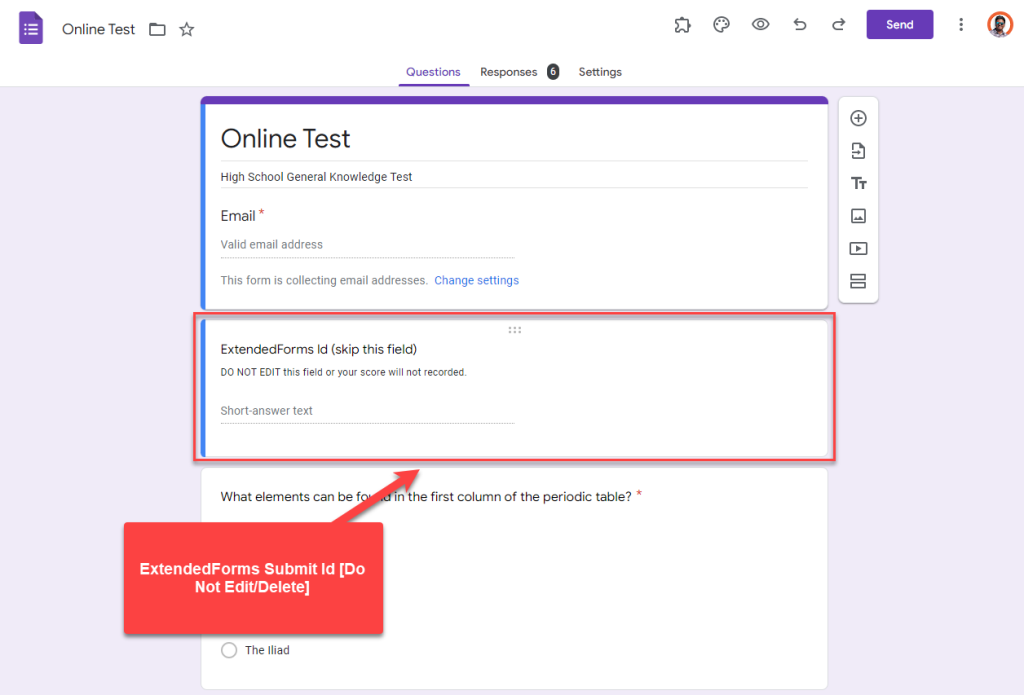Move the form to a folder
Screen dimensions: 1024x695
pyautogui.click(x=157, y=29)
